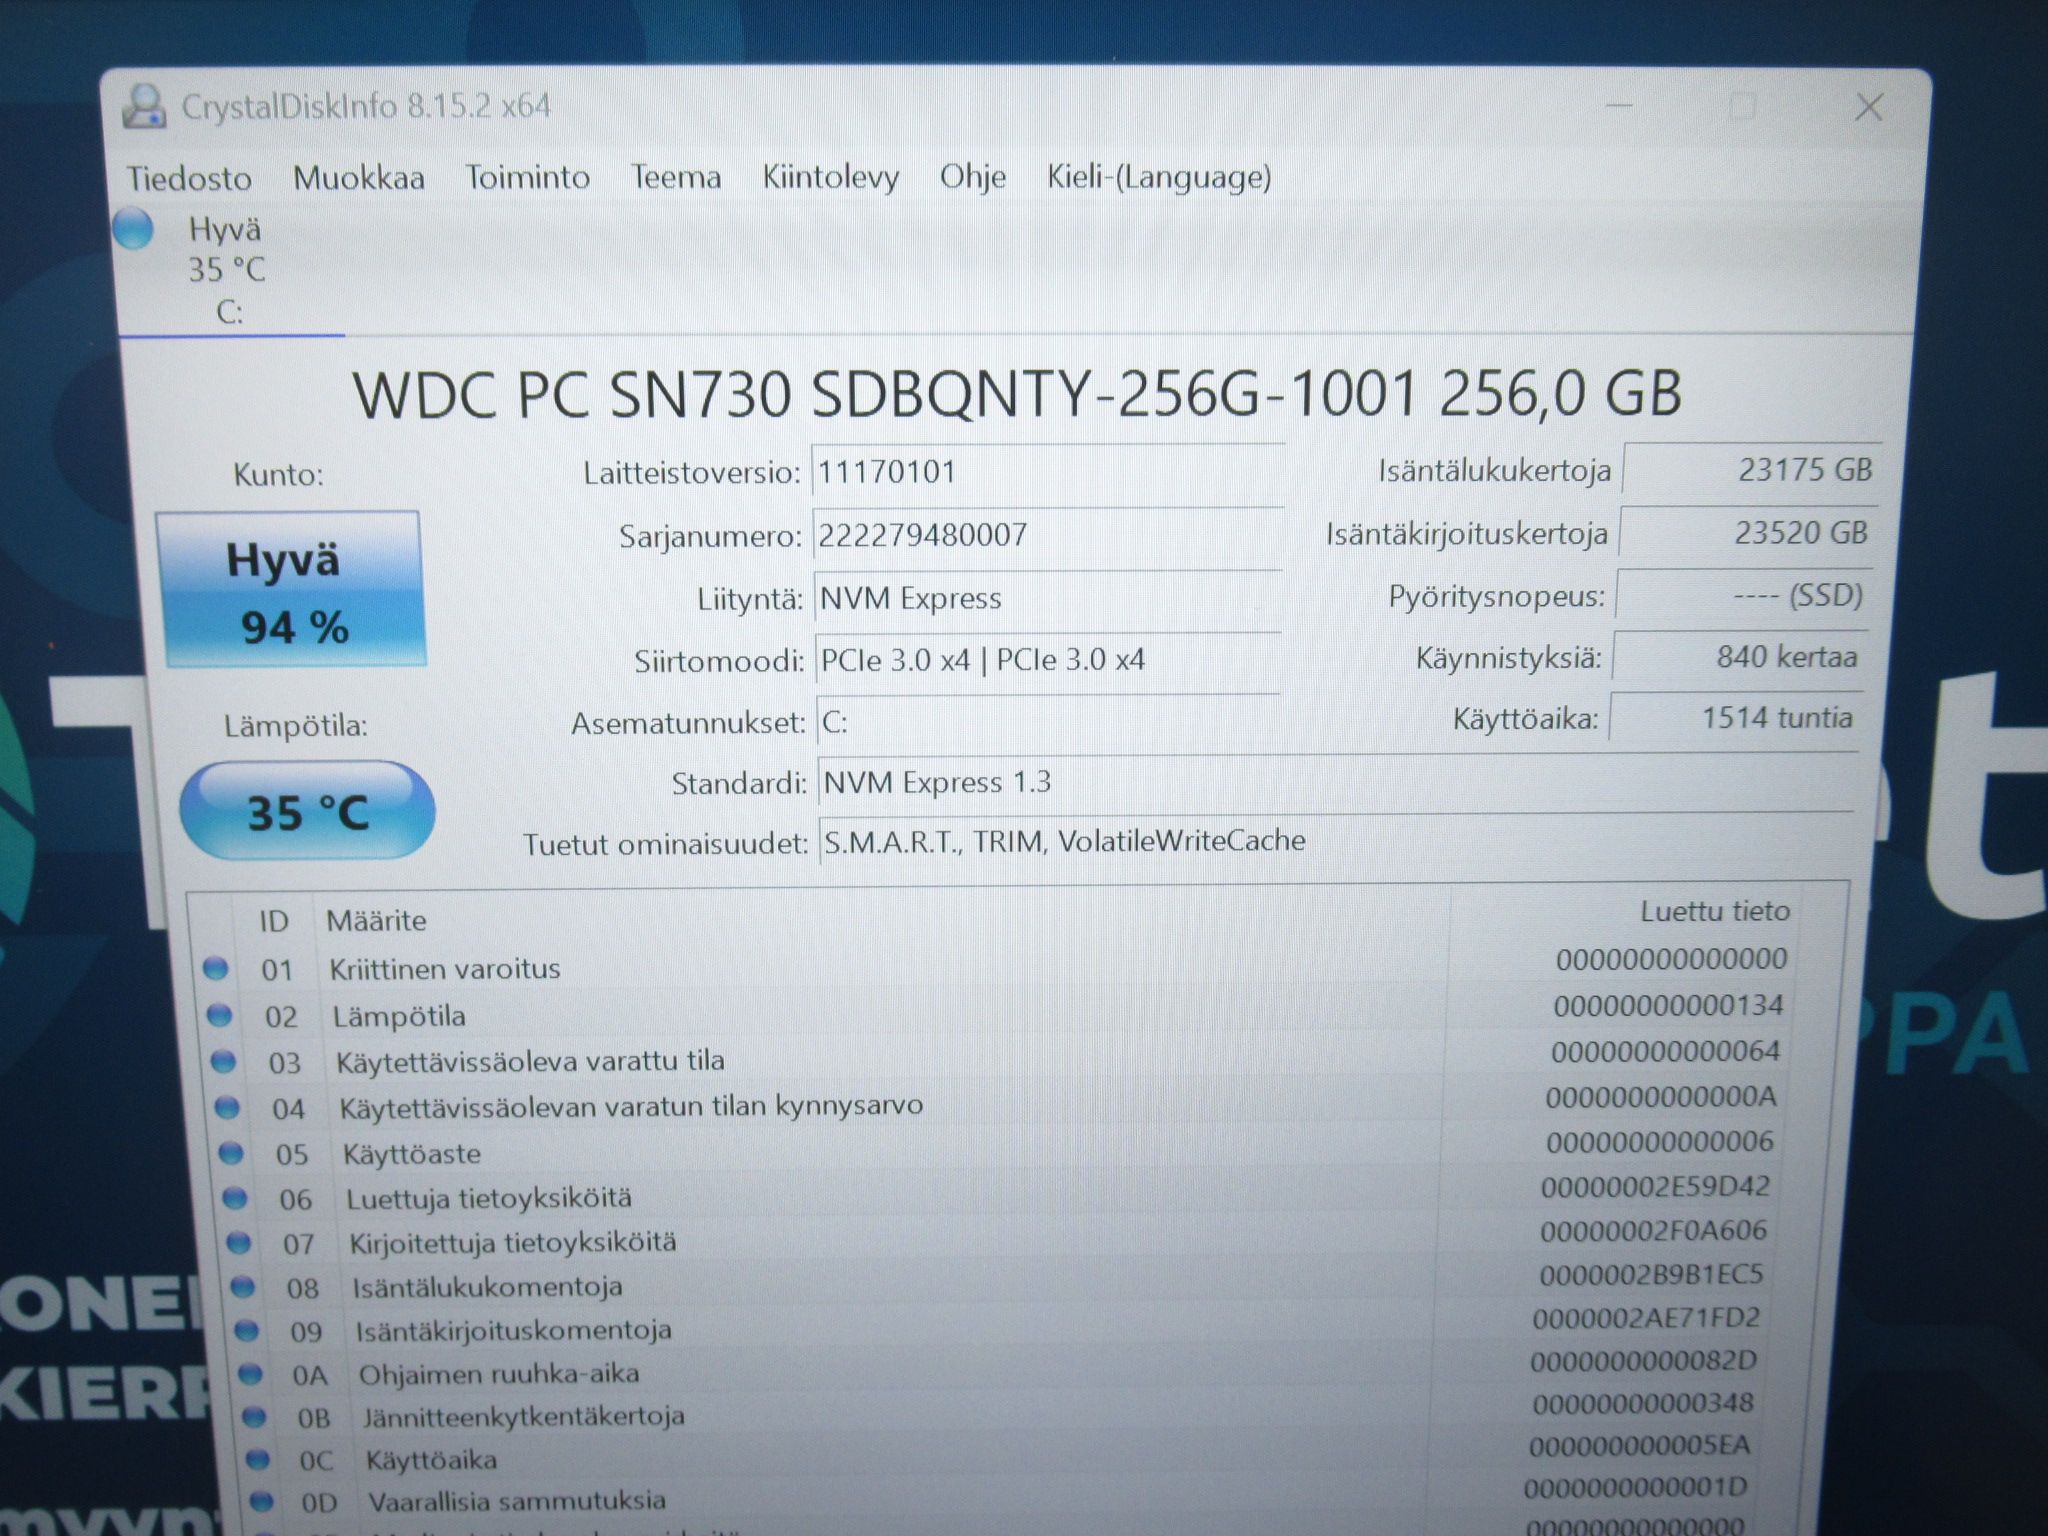Open the Teema menu
This screenshot has width=2048, height=1536.
pos(676,177)
